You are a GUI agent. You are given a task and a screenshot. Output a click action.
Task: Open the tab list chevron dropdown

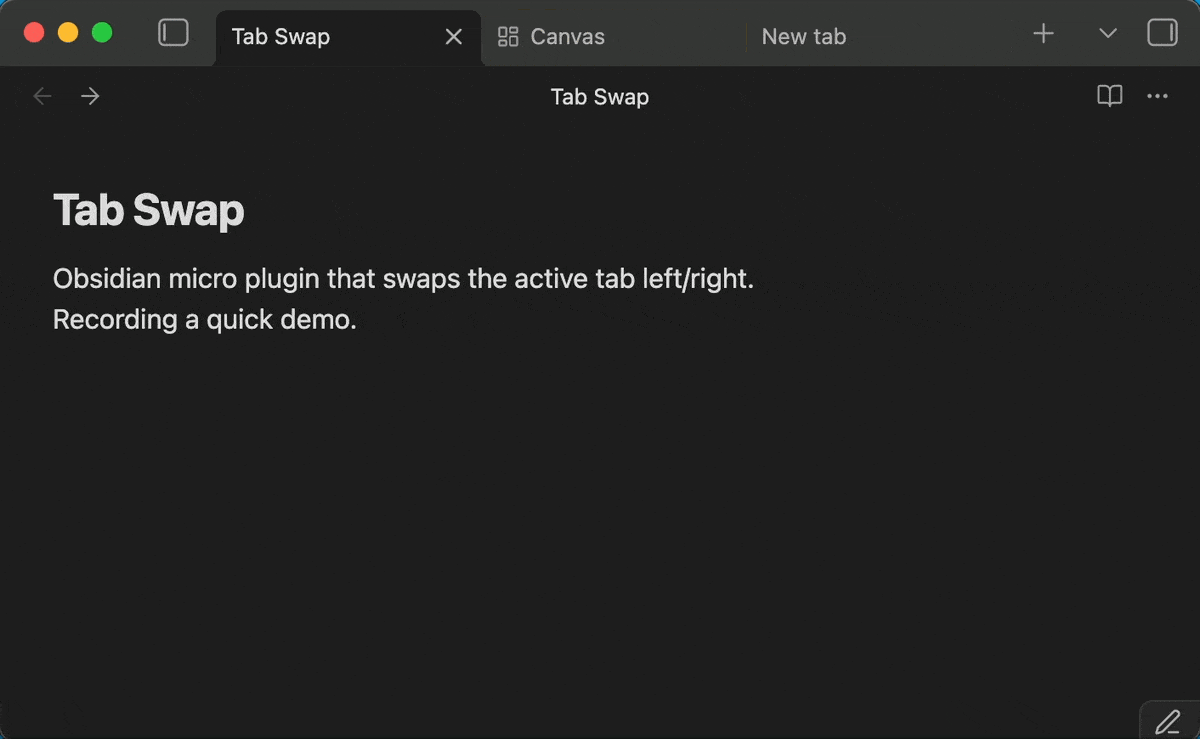1107,34
